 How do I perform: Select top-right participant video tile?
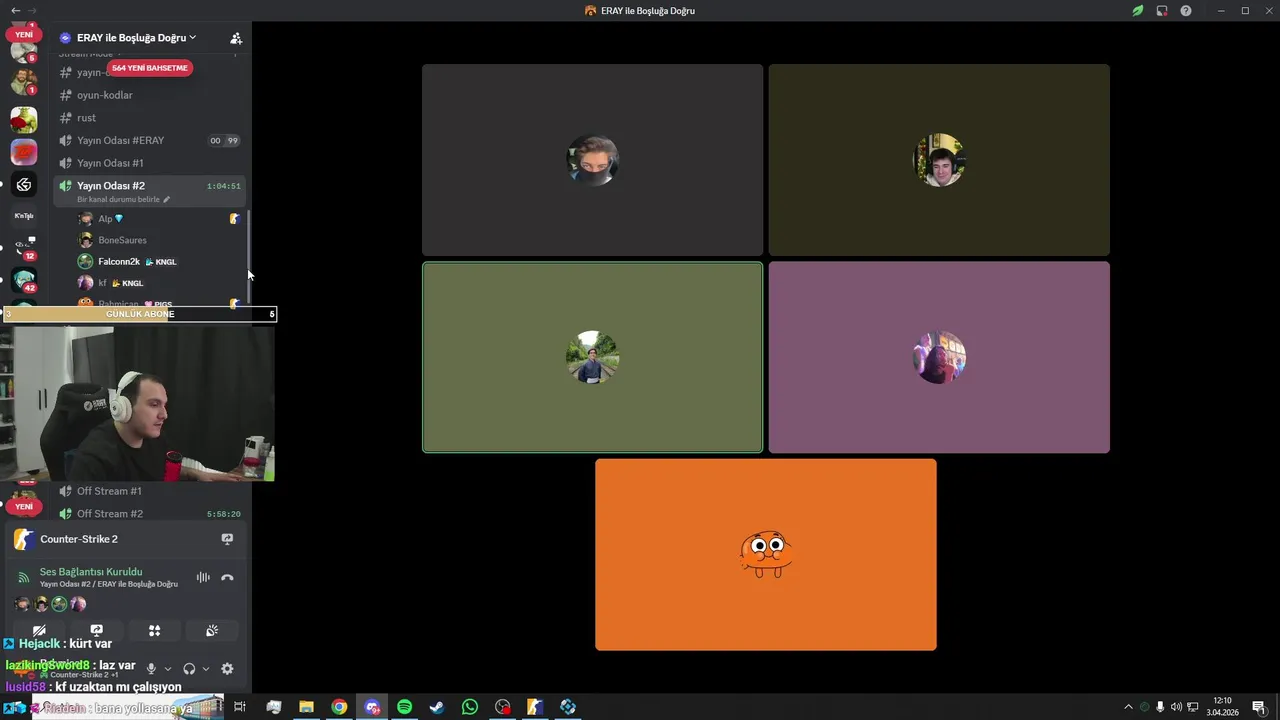click(939, 160)
